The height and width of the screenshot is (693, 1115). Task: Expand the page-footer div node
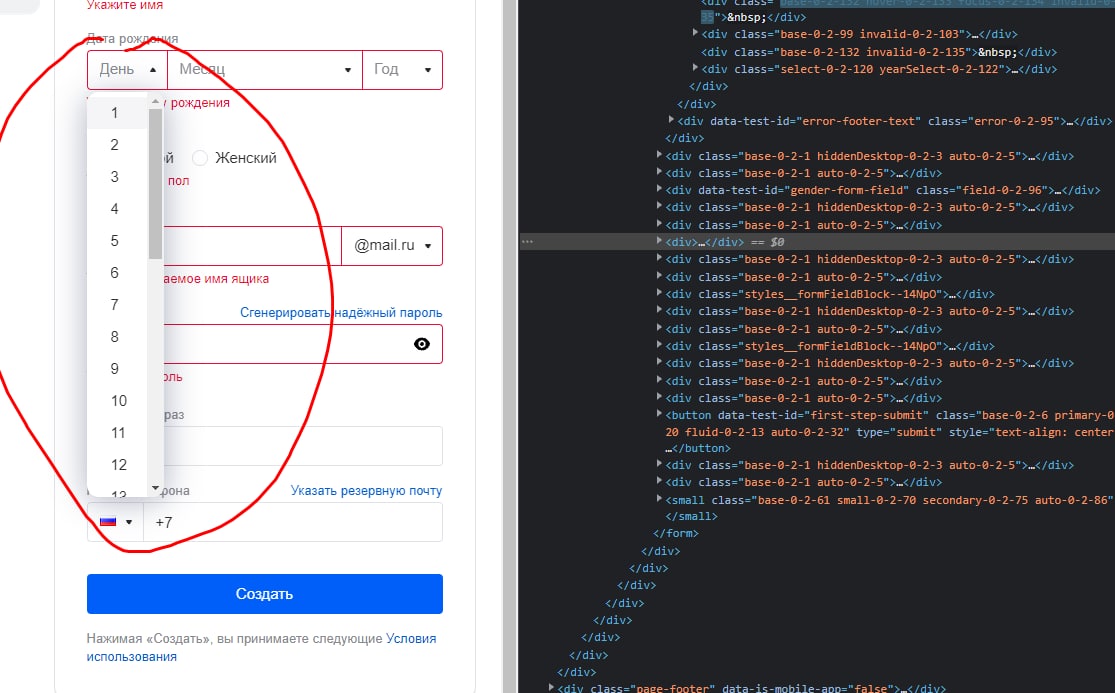point(552,688)
